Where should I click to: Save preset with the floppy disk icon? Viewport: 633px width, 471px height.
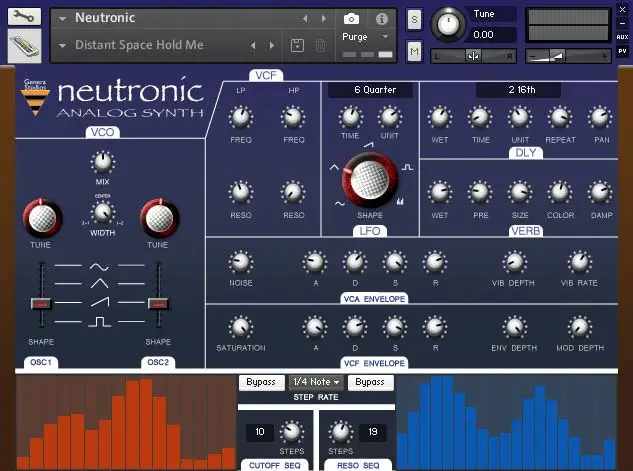[x=298, y=45]
